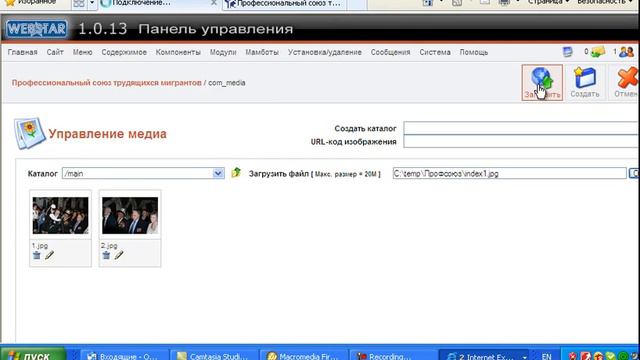The image size is (640, 360).
Task: Click the Upload (Загрузить) toolbar icon
Action: click(x=542, y=82)
